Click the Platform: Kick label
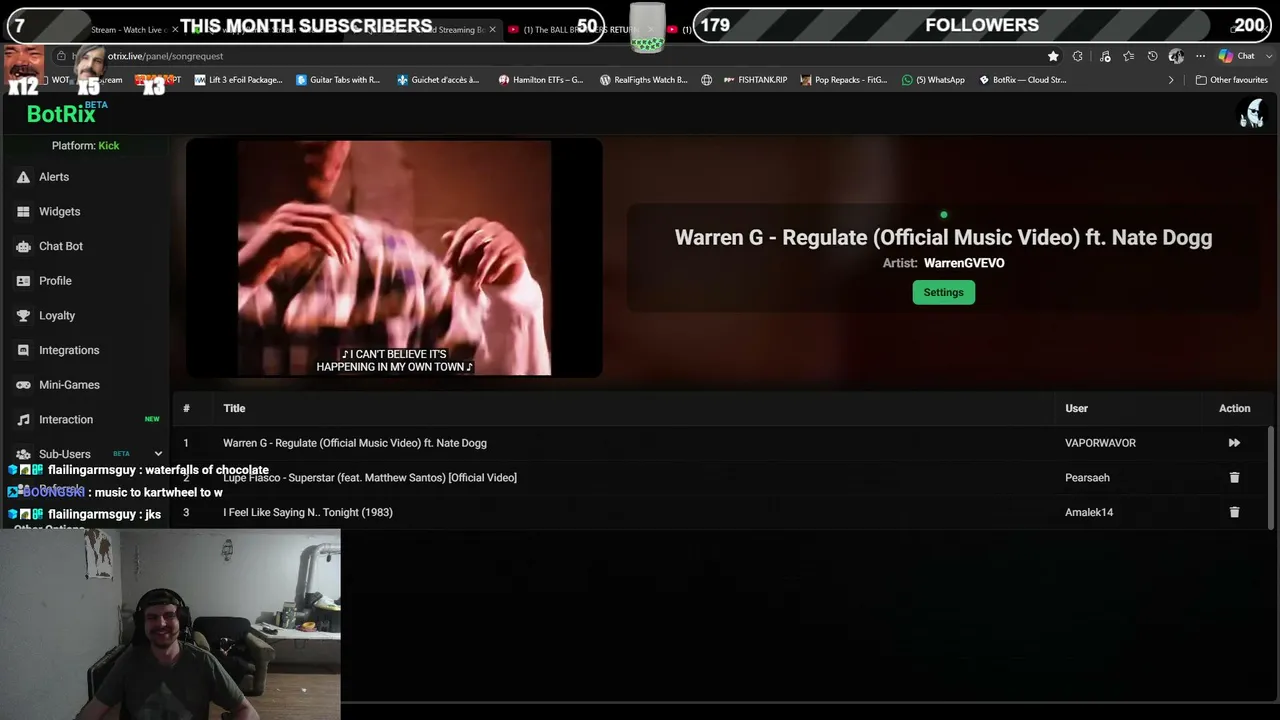1280x720 pixels. [85, 146]
